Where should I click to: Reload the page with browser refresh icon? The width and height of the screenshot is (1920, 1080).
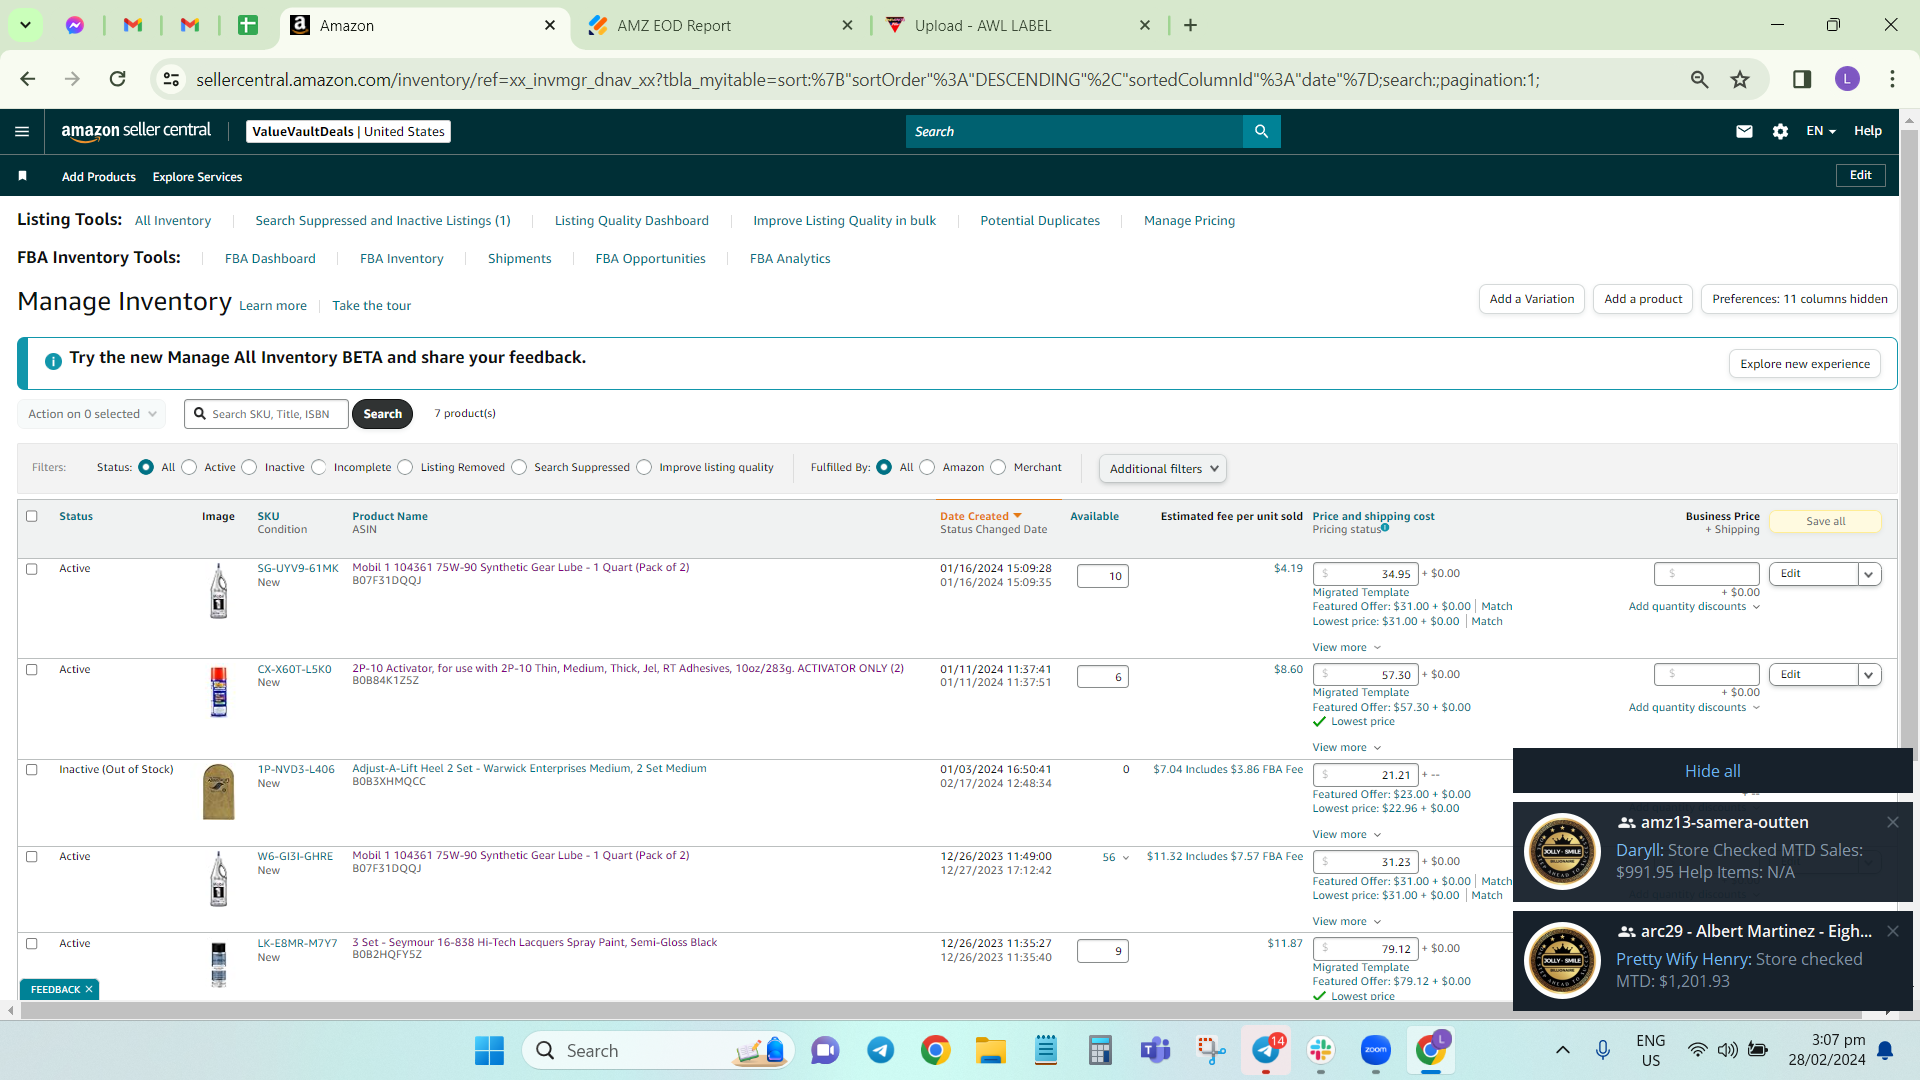pos(117,79)
